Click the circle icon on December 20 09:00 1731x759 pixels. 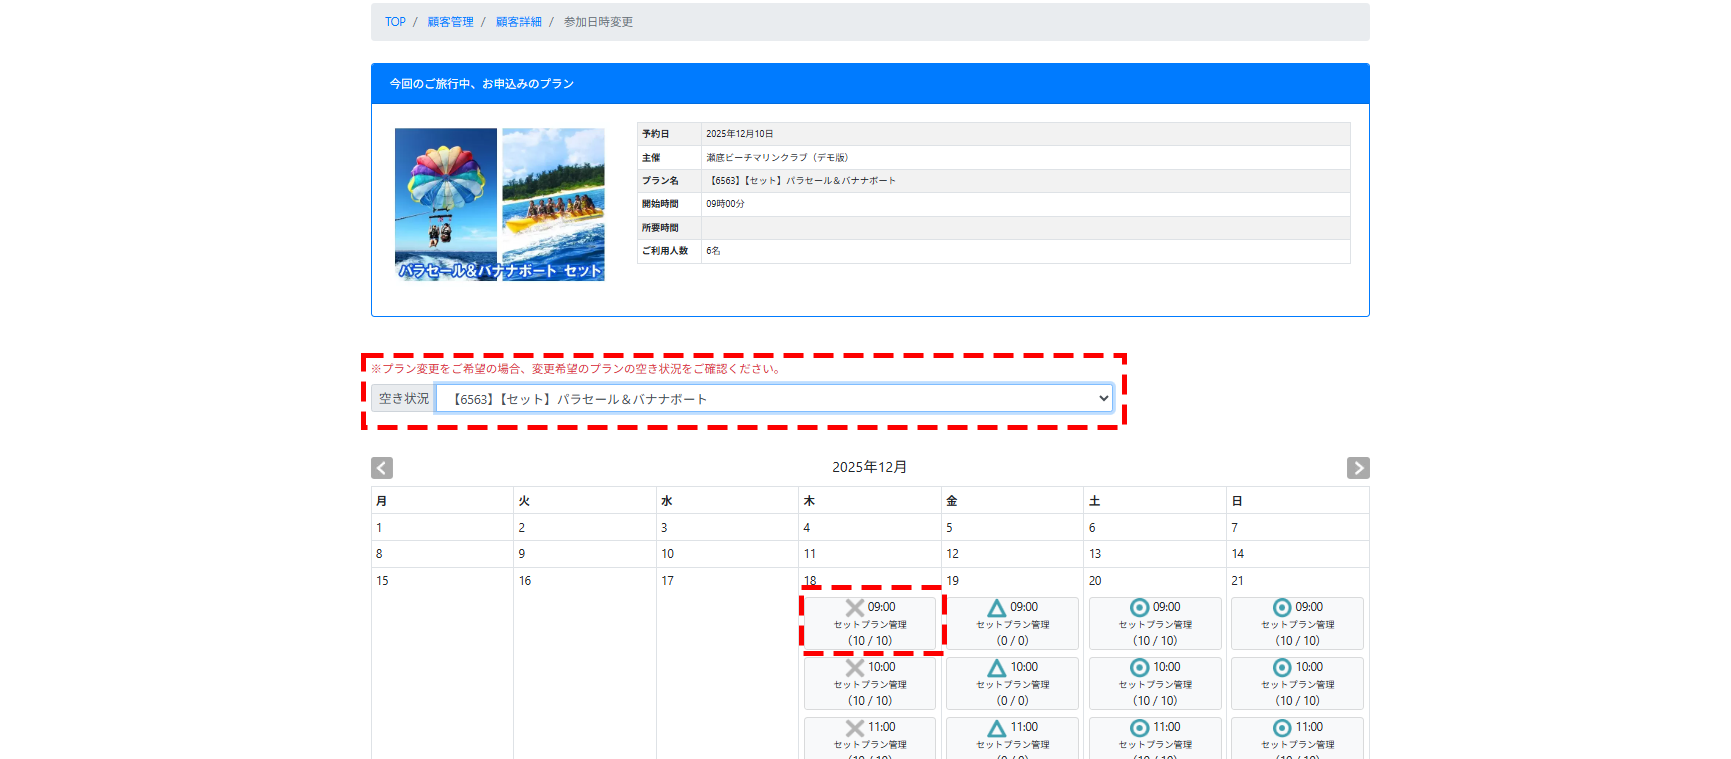(x=1139, y=608)
